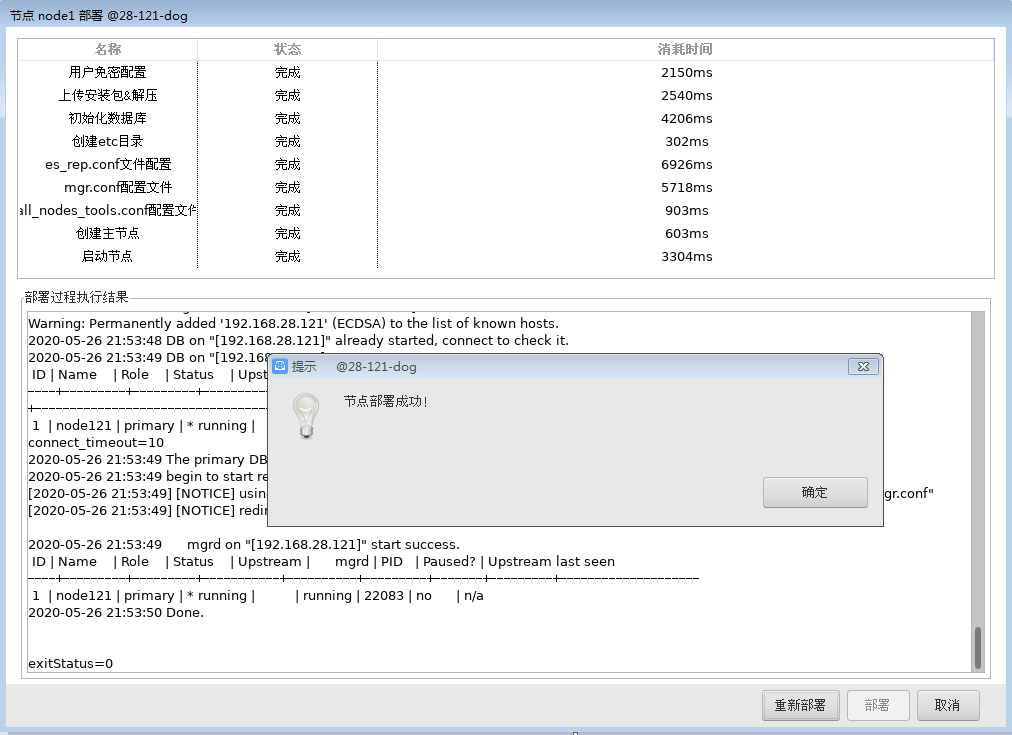
Task: Click the log panel vertical scrollbar thumb
Action: (x=978, y=647)
